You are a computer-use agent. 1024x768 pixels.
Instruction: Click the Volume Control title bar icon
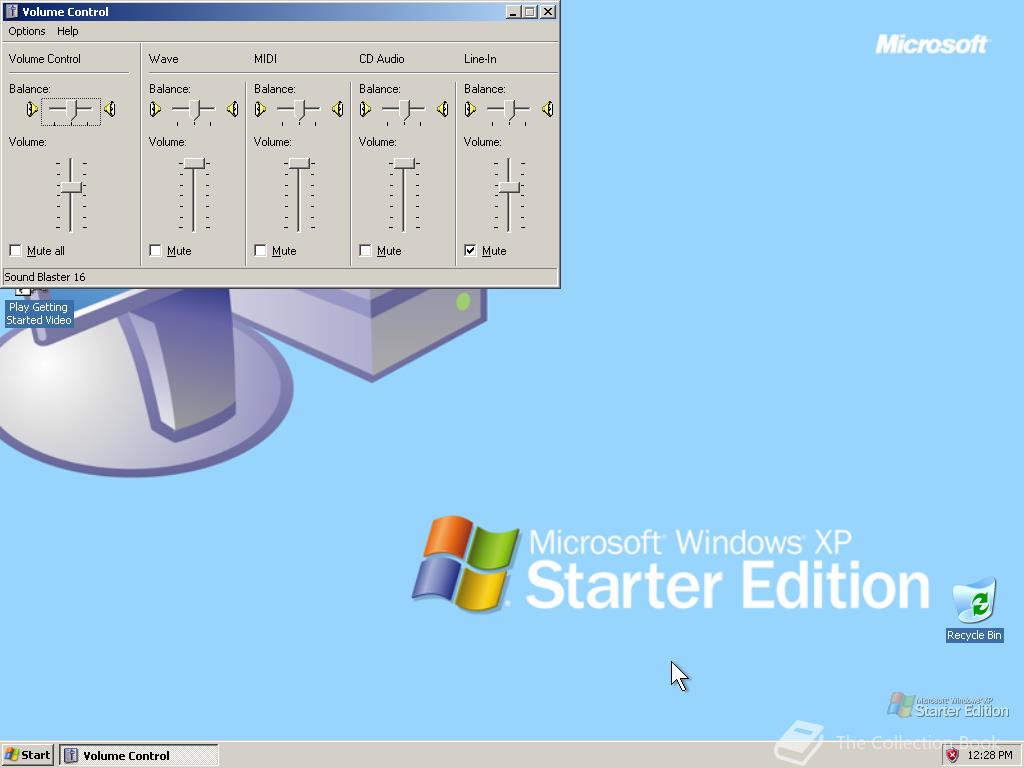(x=11, y=11)
